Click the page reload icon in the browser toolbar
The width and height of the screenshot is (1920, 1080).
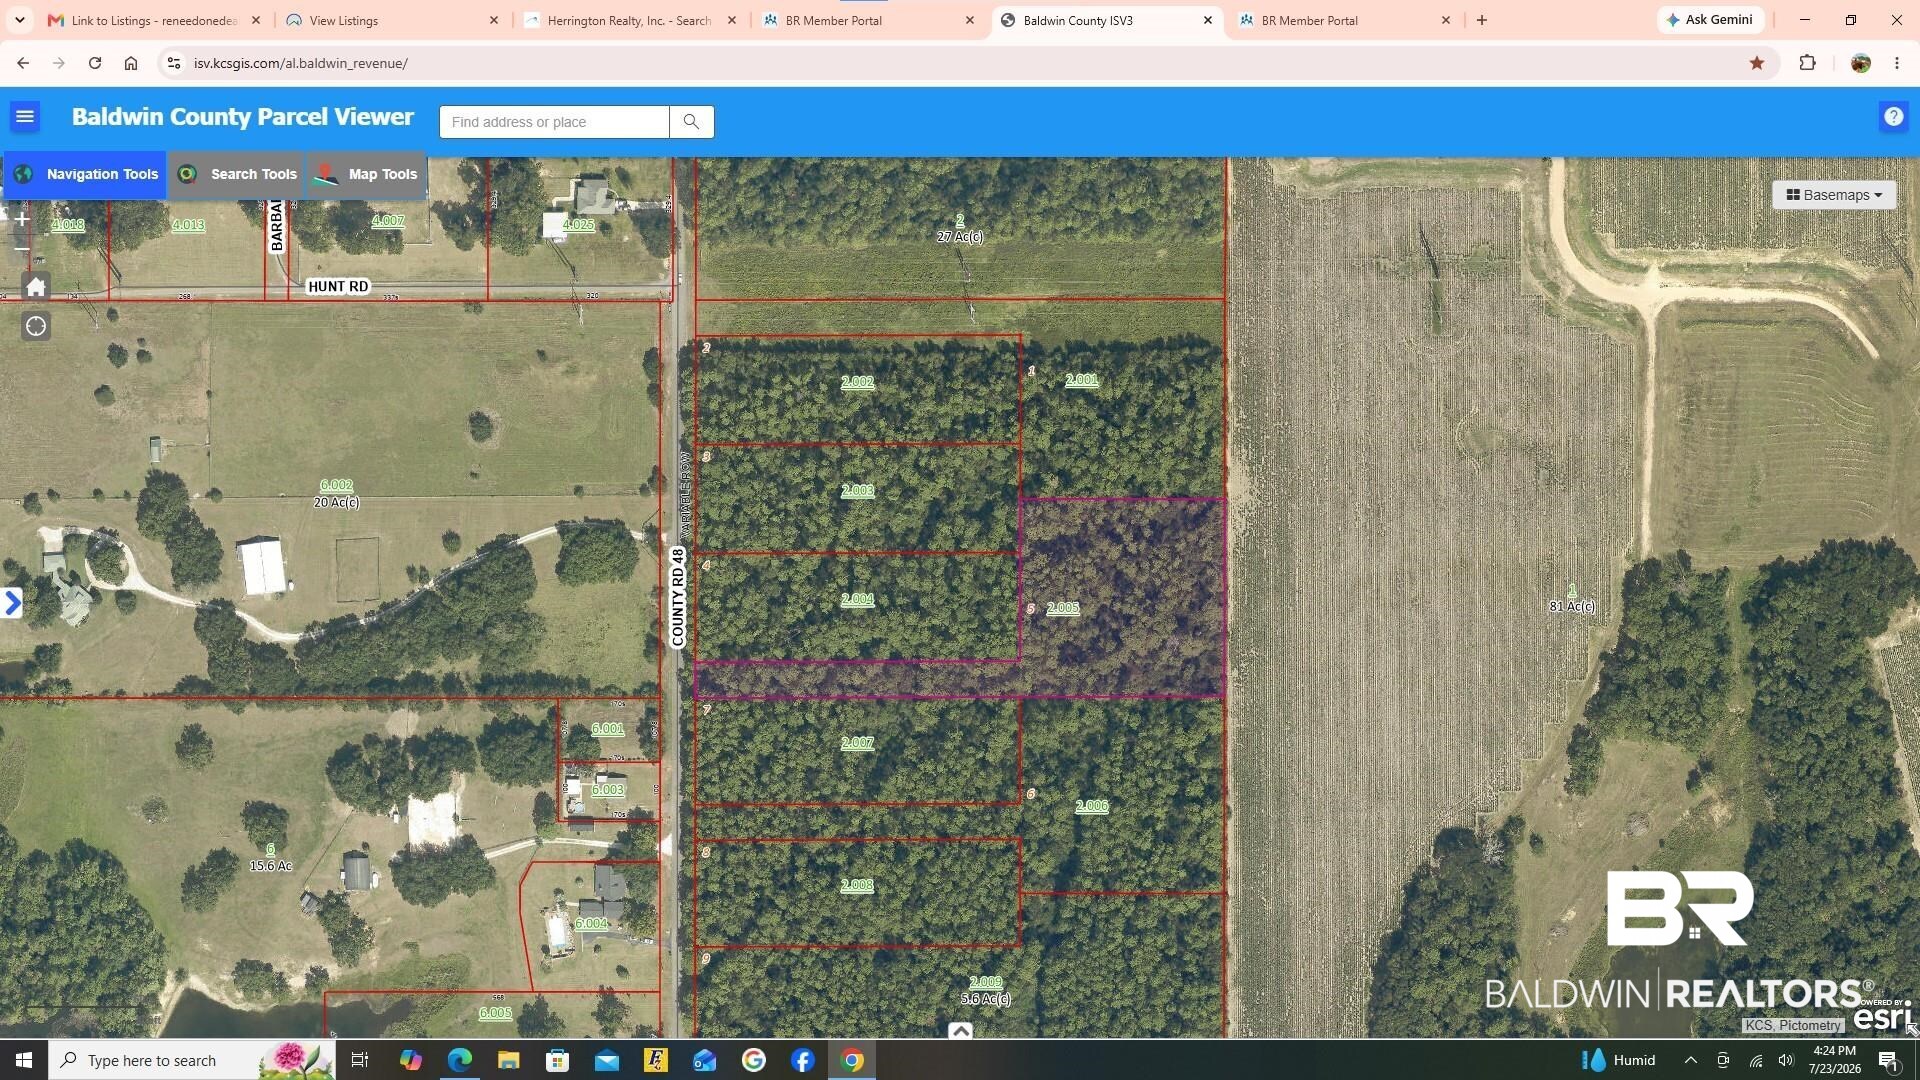pos(95,63)
